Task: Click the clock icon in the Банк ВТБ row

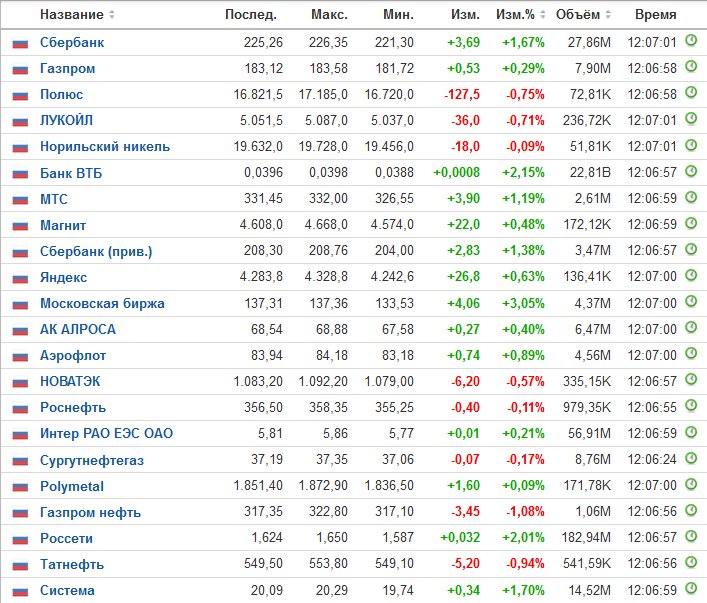Action: coord(691,171)
